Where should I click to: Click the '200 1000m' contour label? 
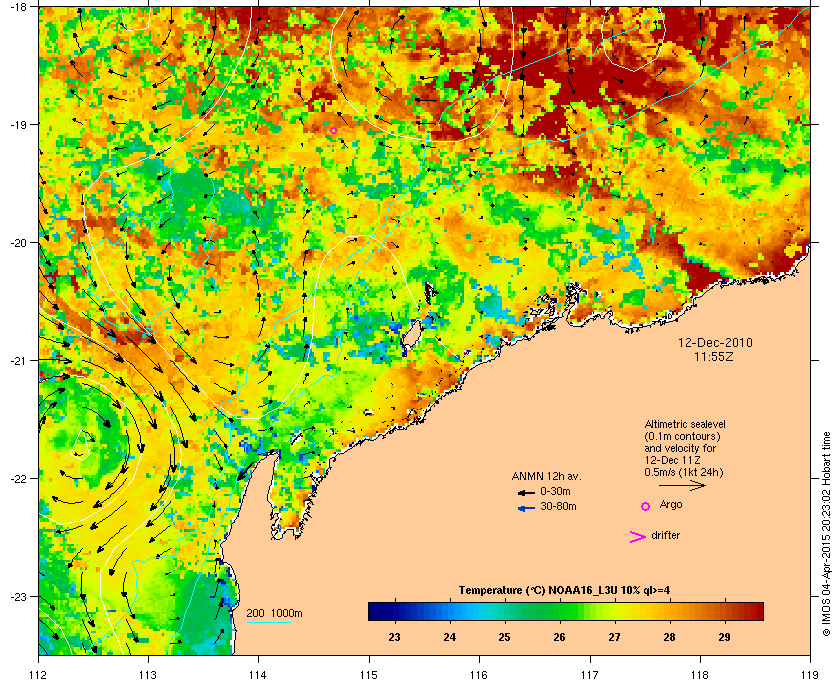tap(274, 613)
